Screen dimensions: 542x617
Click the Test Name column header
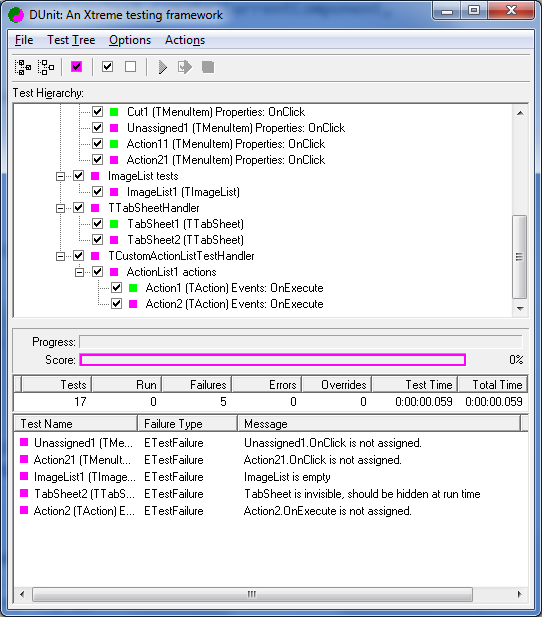76,424
